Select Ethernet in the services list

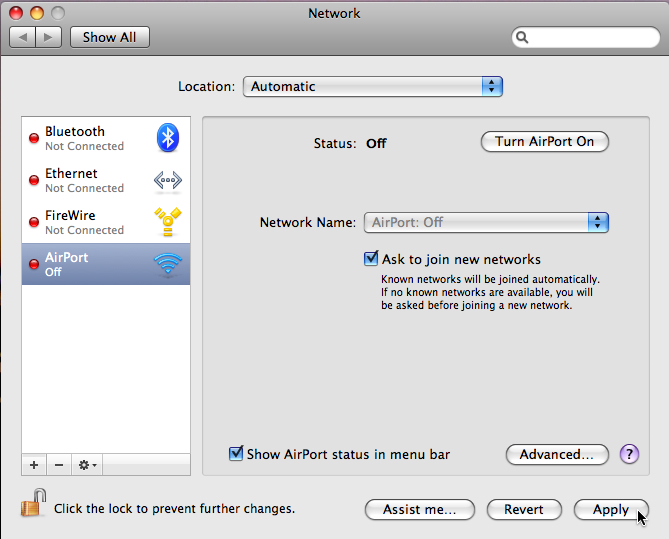[x=106, y=180]
